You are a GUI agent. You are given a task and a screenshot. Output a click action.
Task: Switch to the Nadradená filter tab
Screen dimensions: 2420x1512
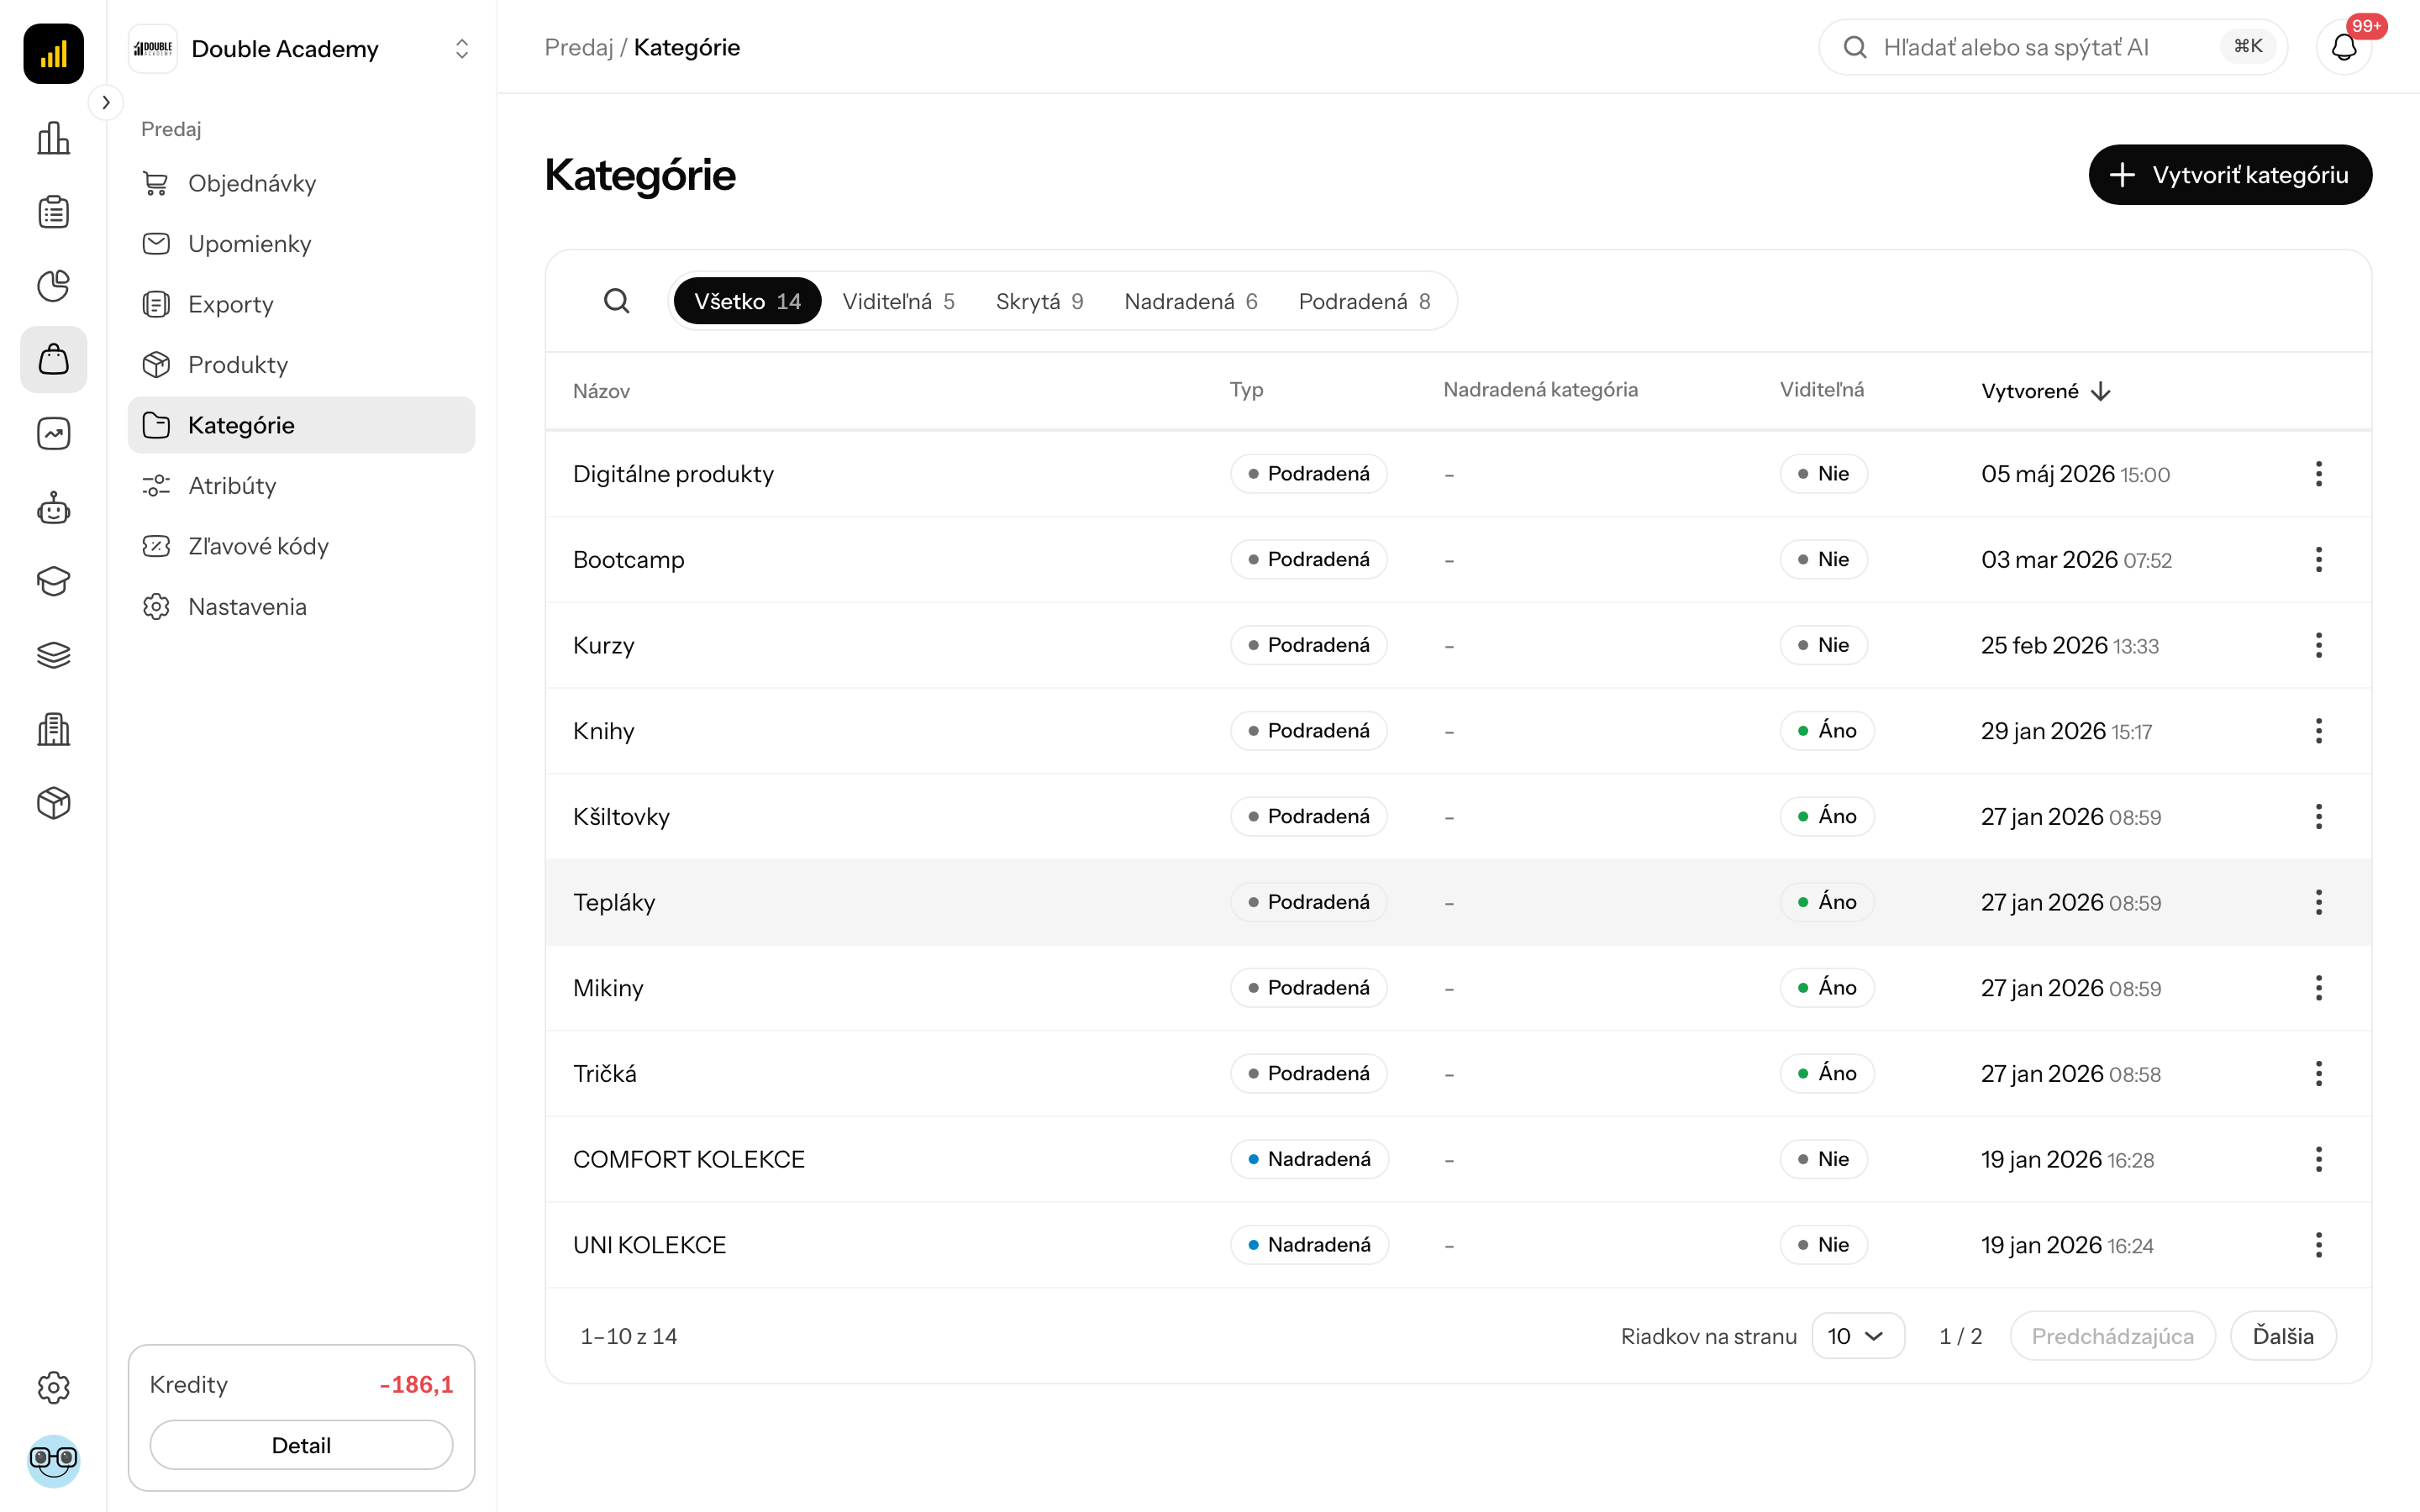pyautogui.click(x=1190, y=301)
